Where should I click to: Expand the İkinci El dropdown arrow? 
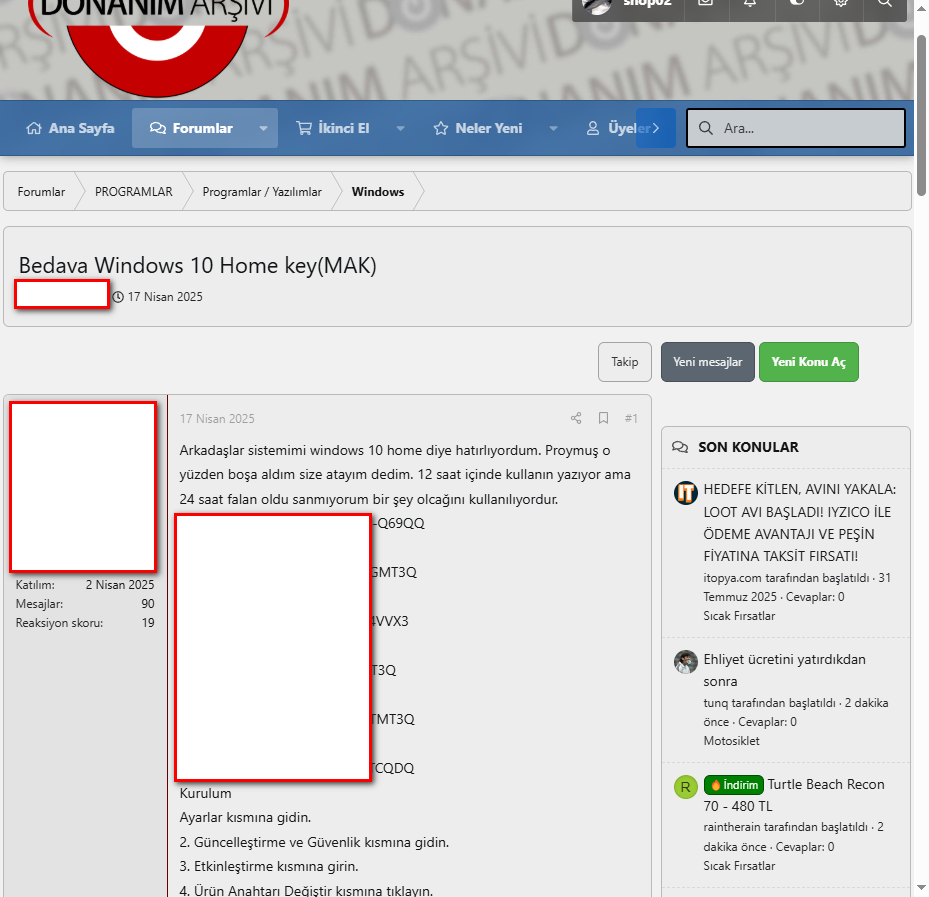[401, 128]
